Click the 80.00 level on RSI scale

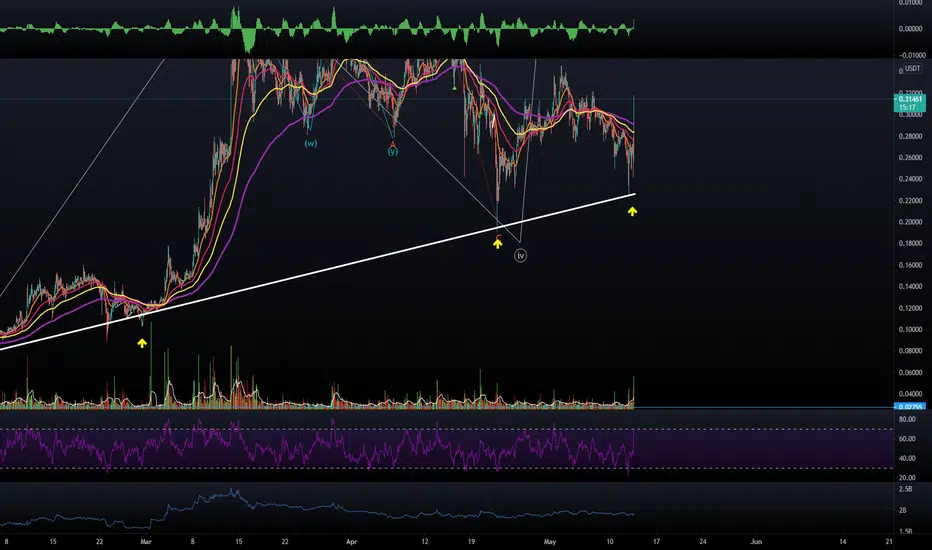[x=907, y=419]
